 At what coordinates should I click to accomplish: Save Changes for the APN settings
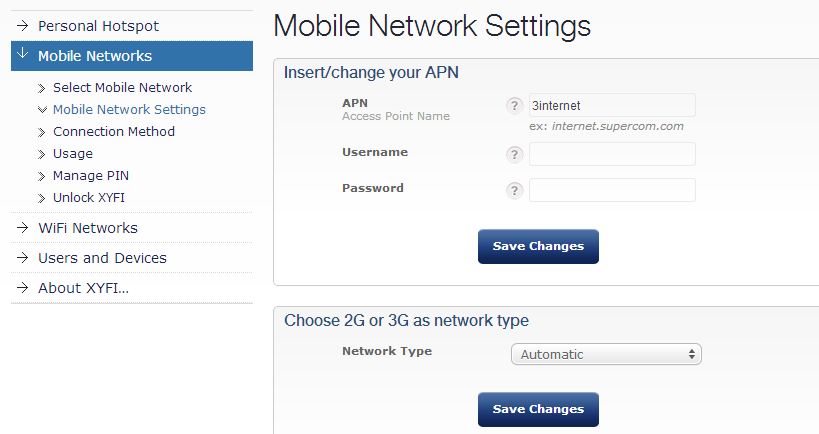point(538,246)
